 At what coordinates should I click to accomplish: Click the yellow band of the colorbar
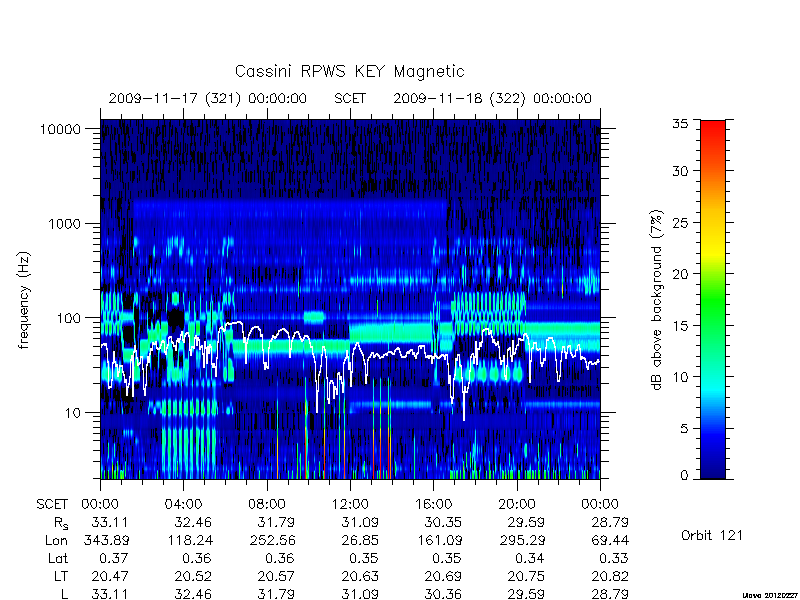[713, 250]
